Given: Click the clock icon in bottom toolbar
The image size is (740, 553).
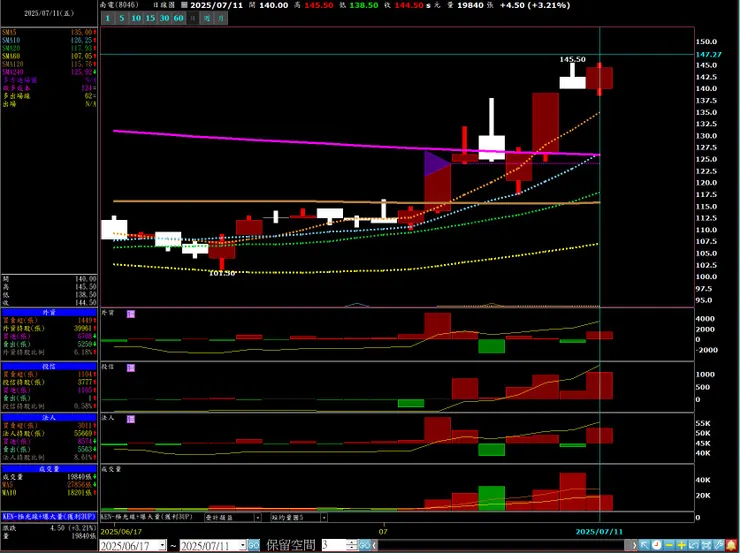Looking at the screenshot, I should 657,545.
